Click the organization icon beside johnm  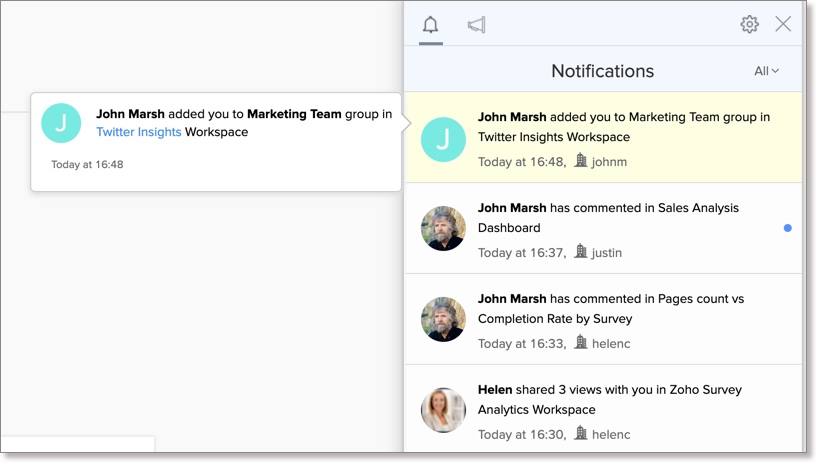point(581,161)
